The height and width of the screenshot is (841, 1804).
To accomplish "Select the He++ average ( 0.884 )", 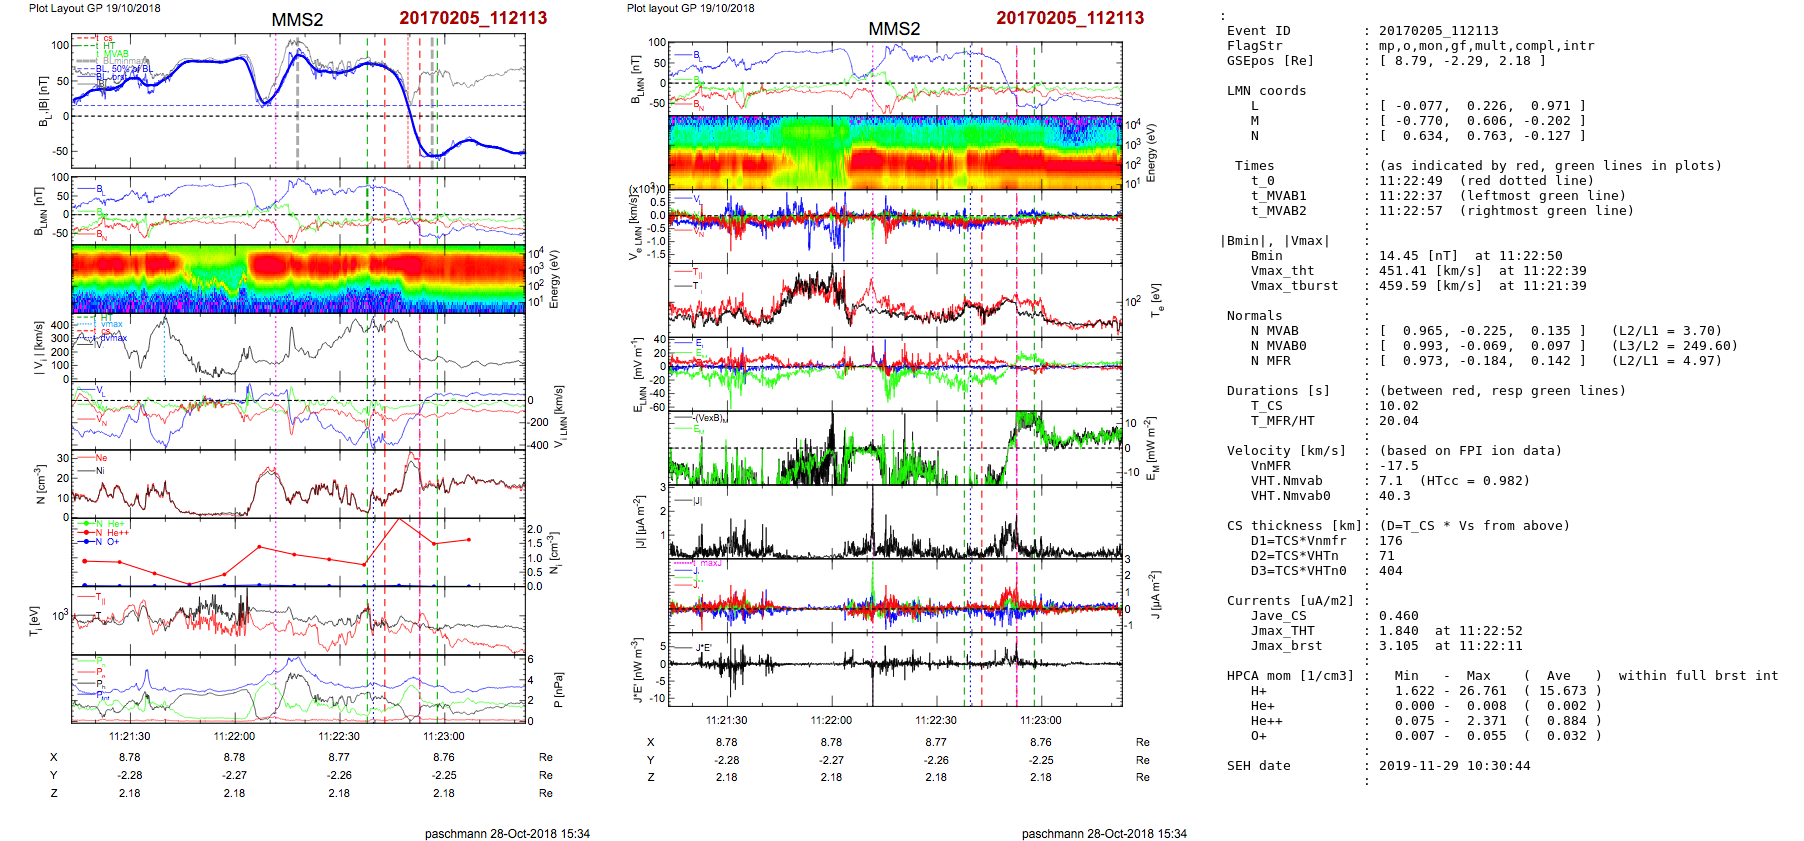I will coord(1563,721).
